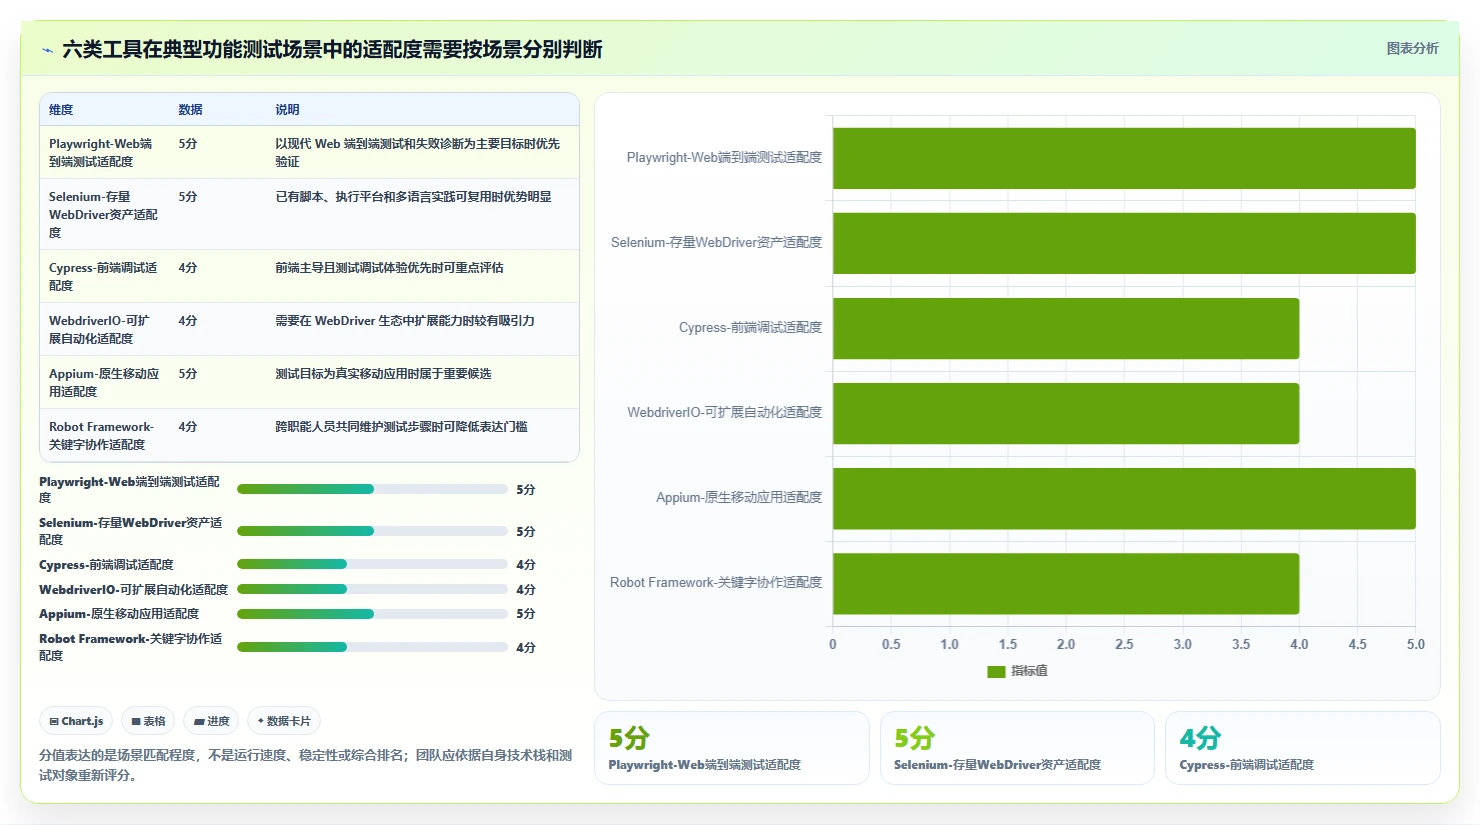Click the 5.0 x-axis tick label
1480x825 pixels.
pyautogui.click(x=1416, y=645)
